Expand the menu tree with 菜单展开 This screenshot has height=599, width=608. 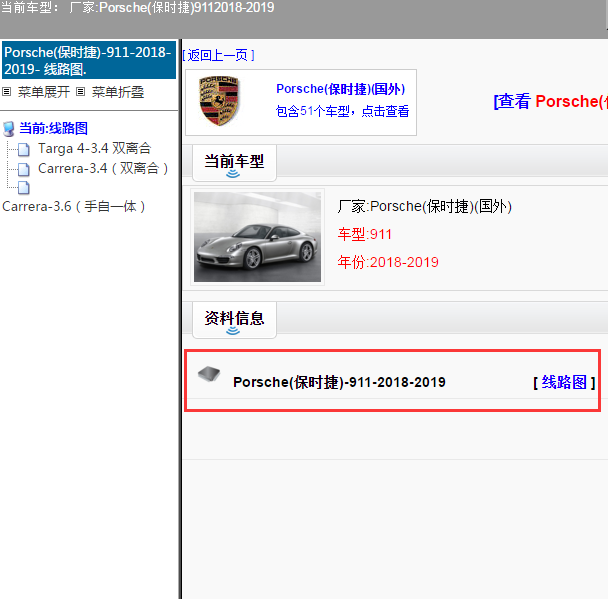click(44, 92)
